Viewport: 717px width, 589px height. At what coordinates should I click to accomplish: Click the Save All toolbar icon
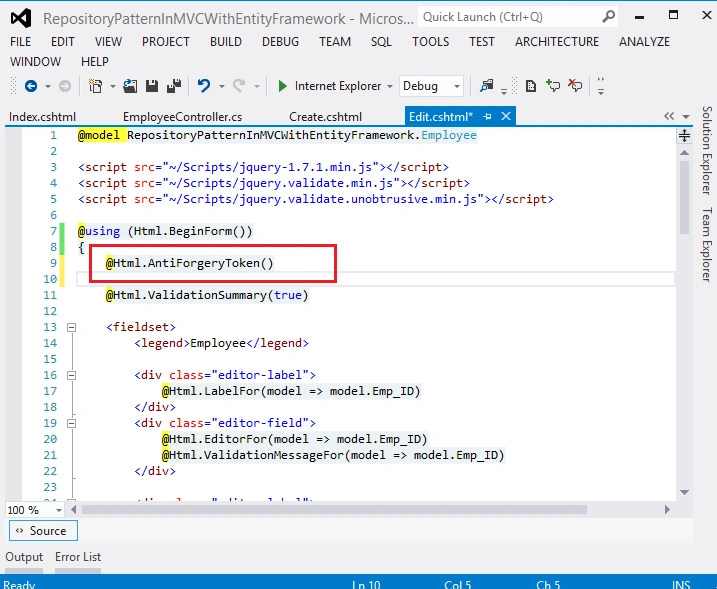point(174,86)
